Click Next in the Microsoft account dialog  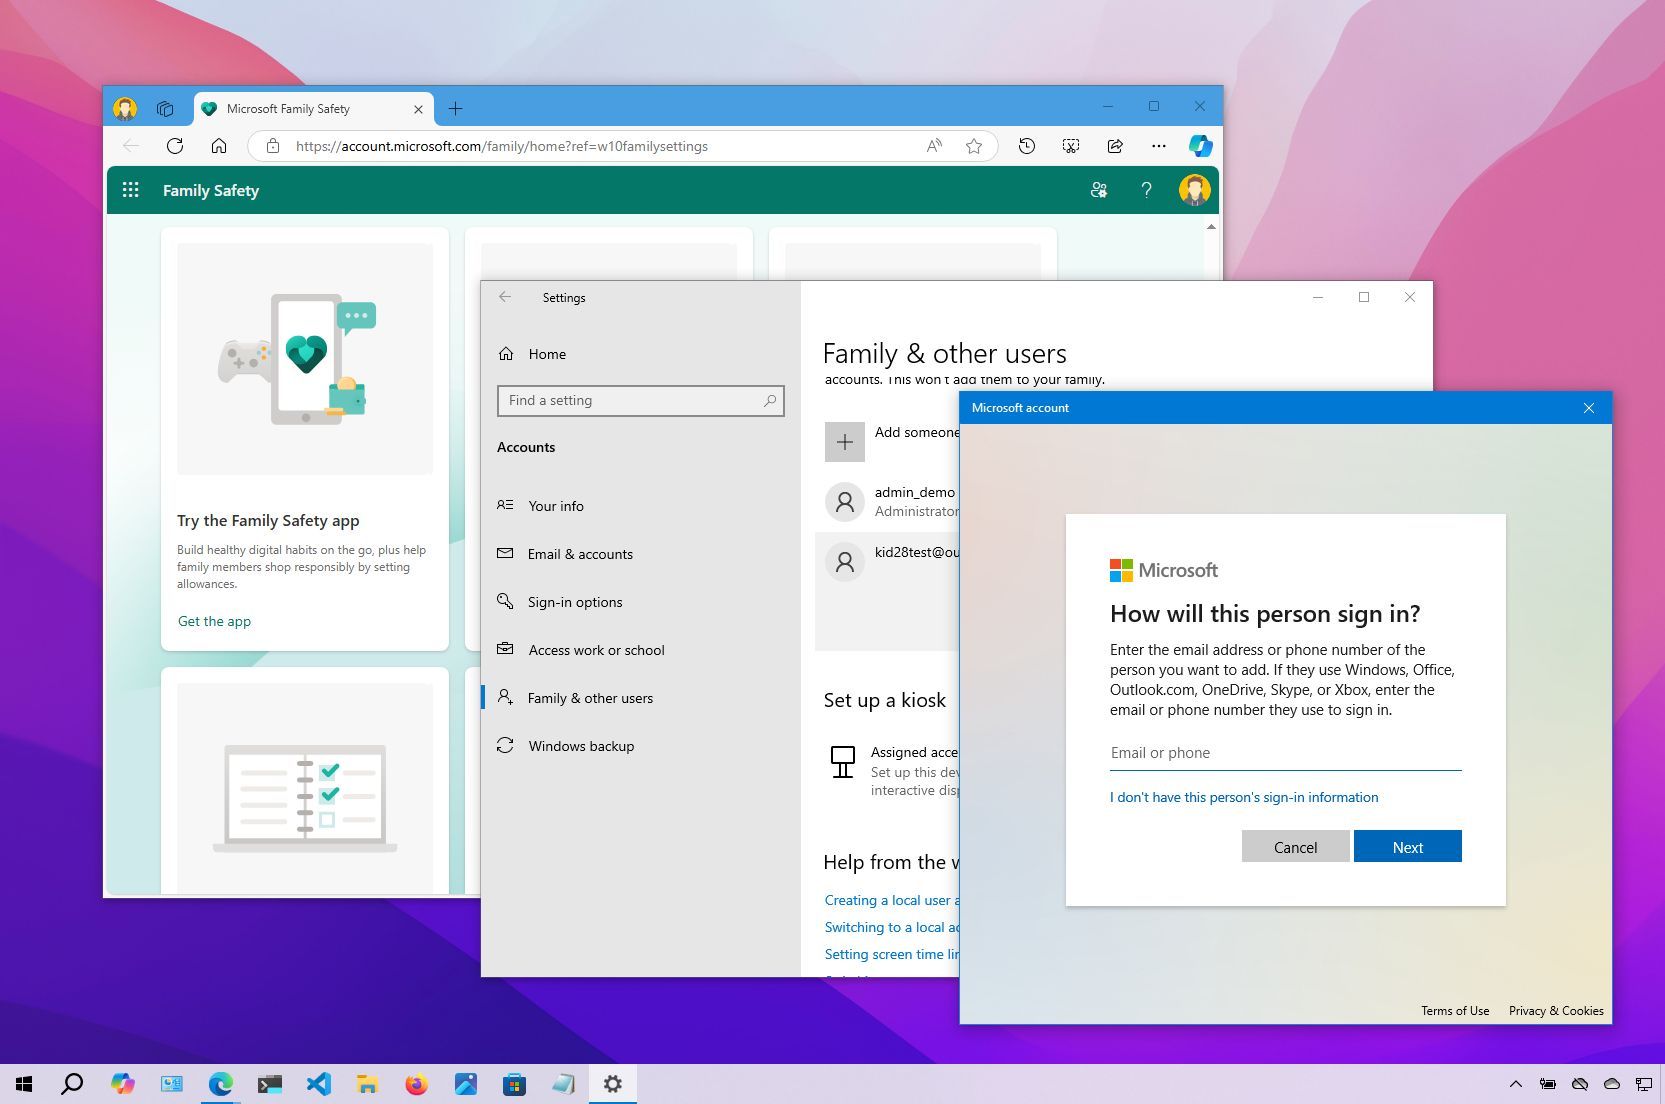click(1407, 846)
